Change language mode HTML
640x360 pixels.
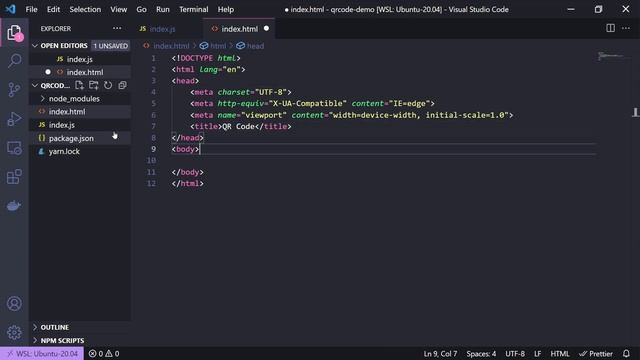(x=560, y=353)
